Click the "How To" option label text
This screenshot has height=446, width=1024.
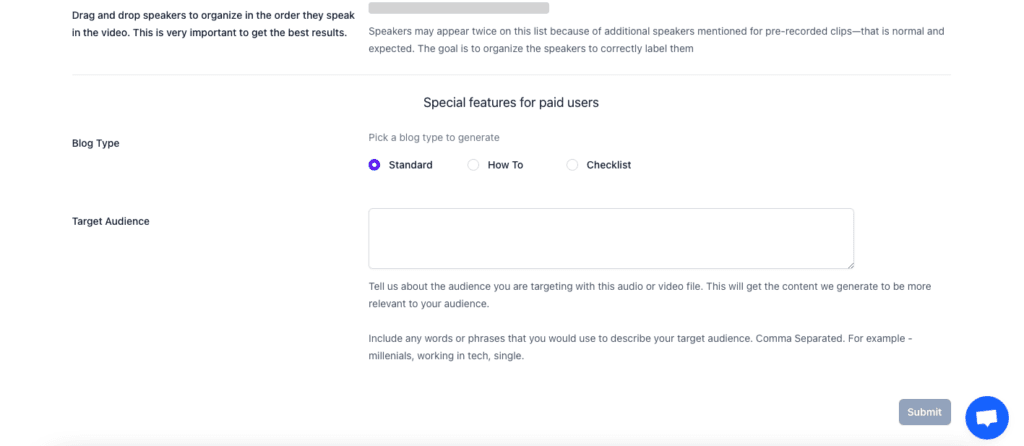(505, 165)
